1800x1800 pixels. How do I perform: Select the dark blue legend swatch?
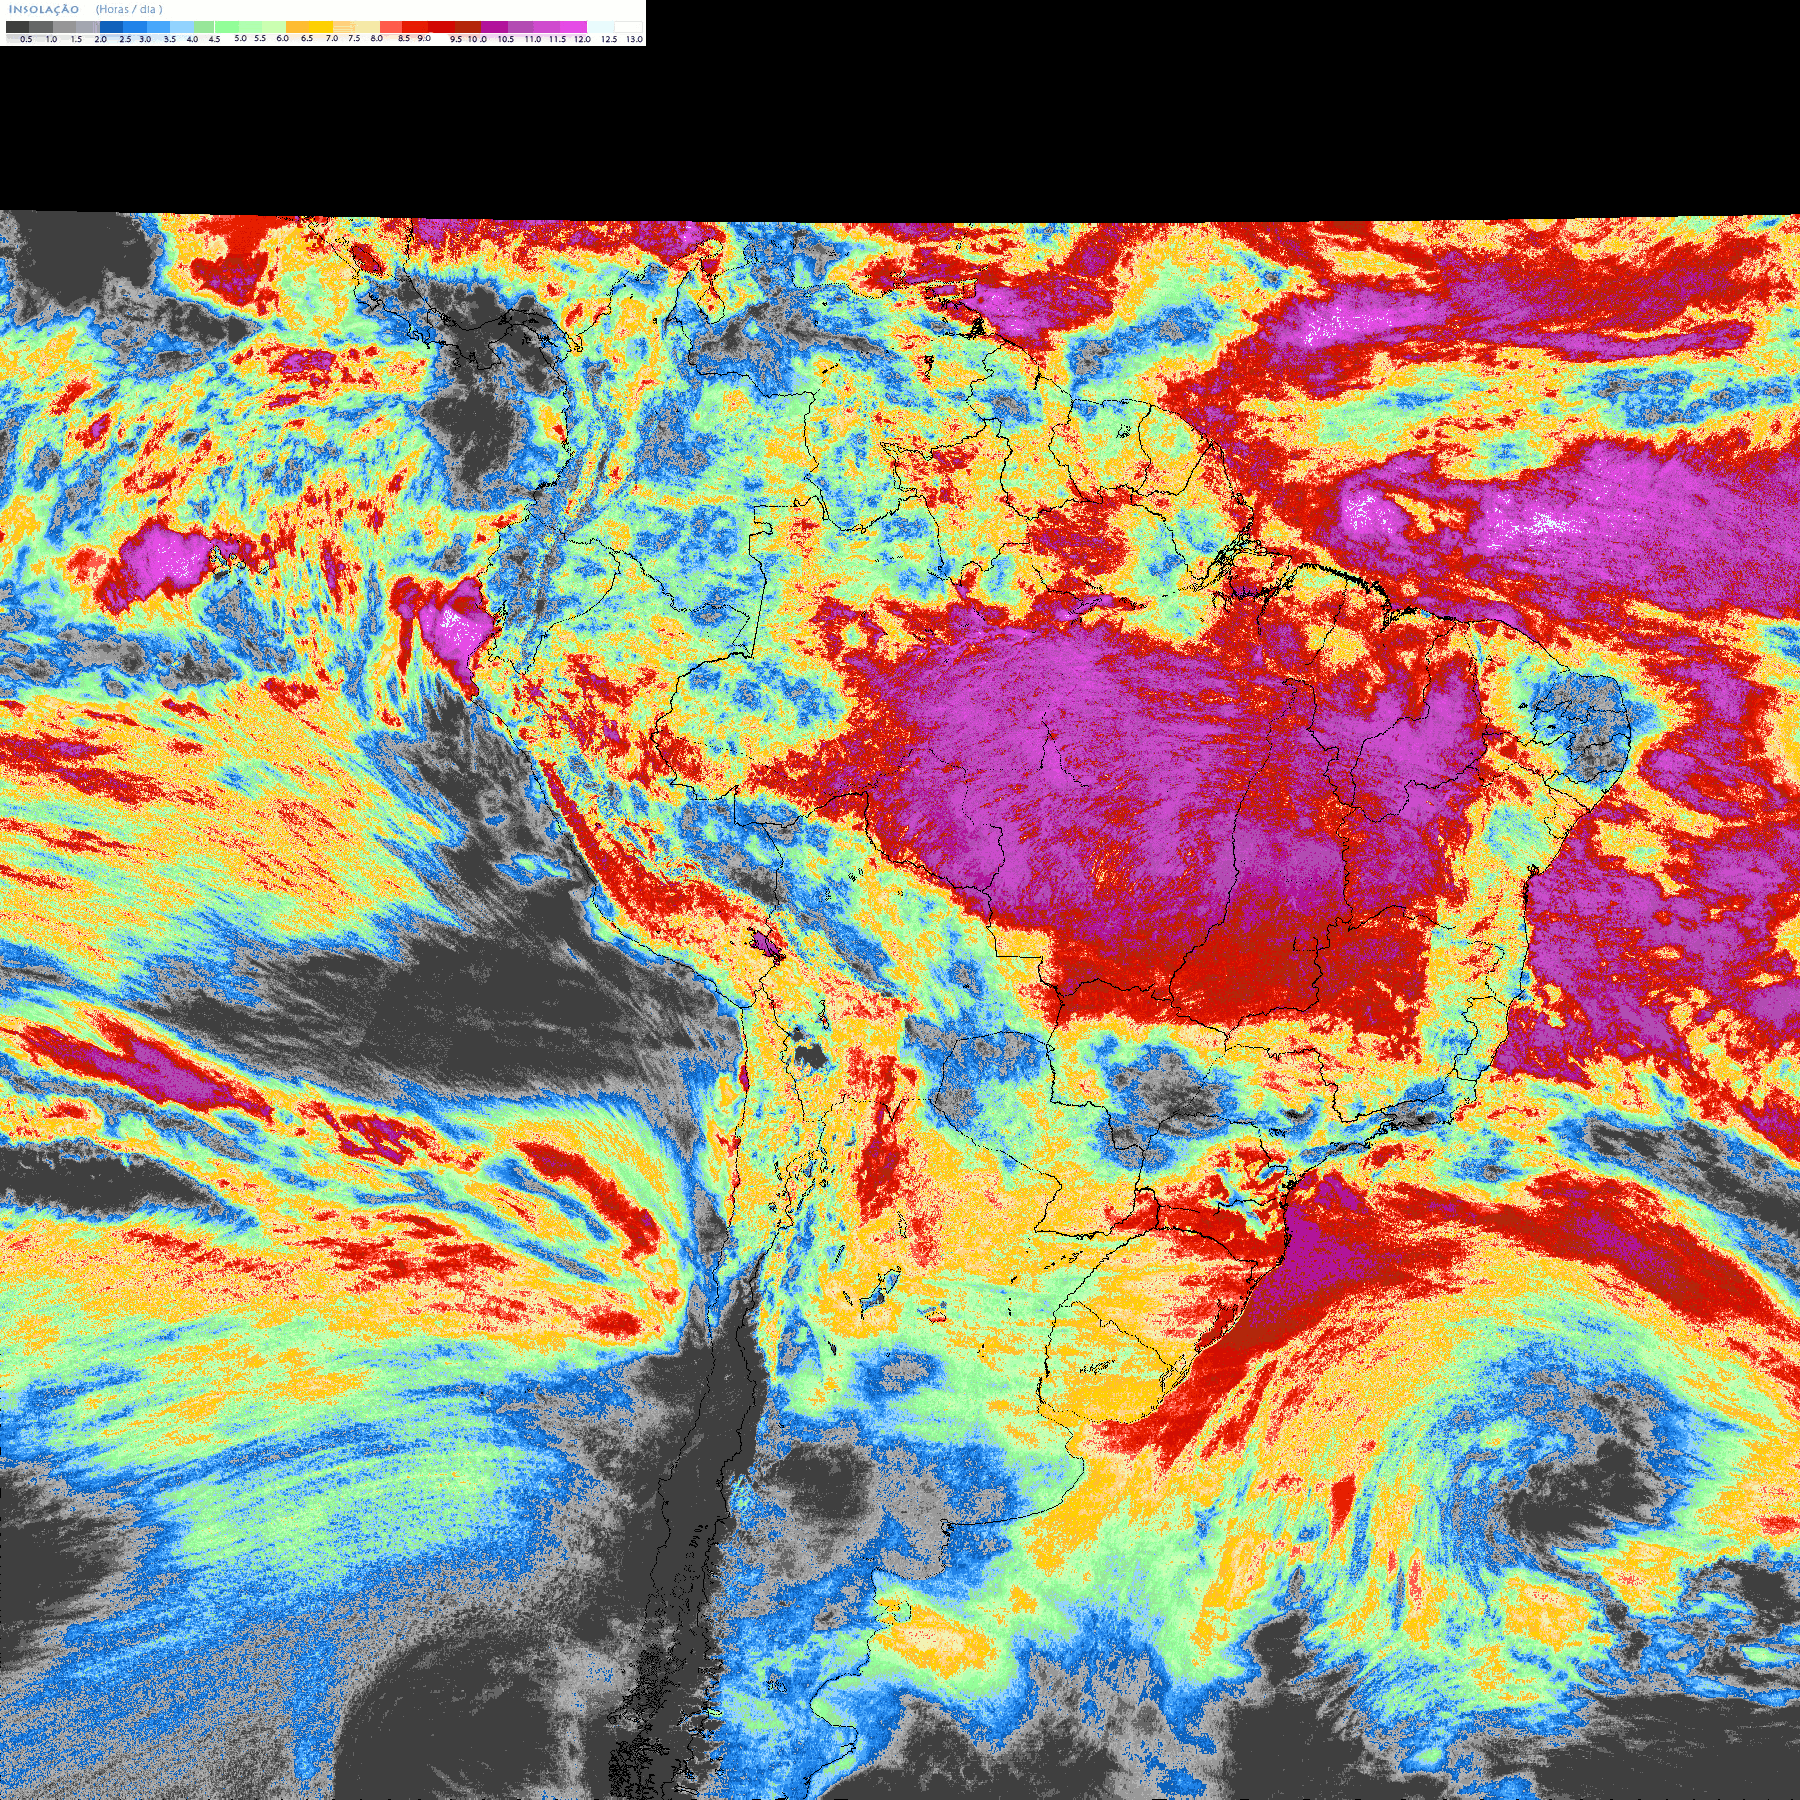[111, 27]
